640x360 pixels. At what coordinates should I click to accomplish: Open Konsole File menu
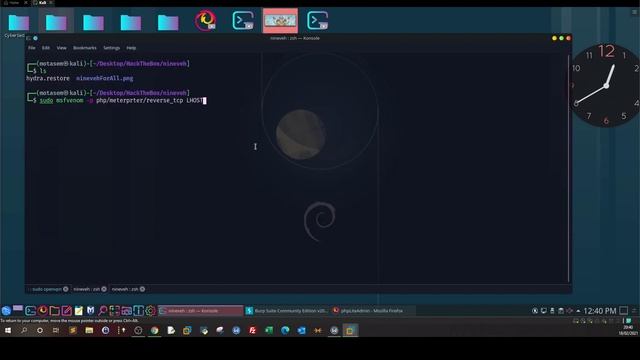(x=32, y=48)
